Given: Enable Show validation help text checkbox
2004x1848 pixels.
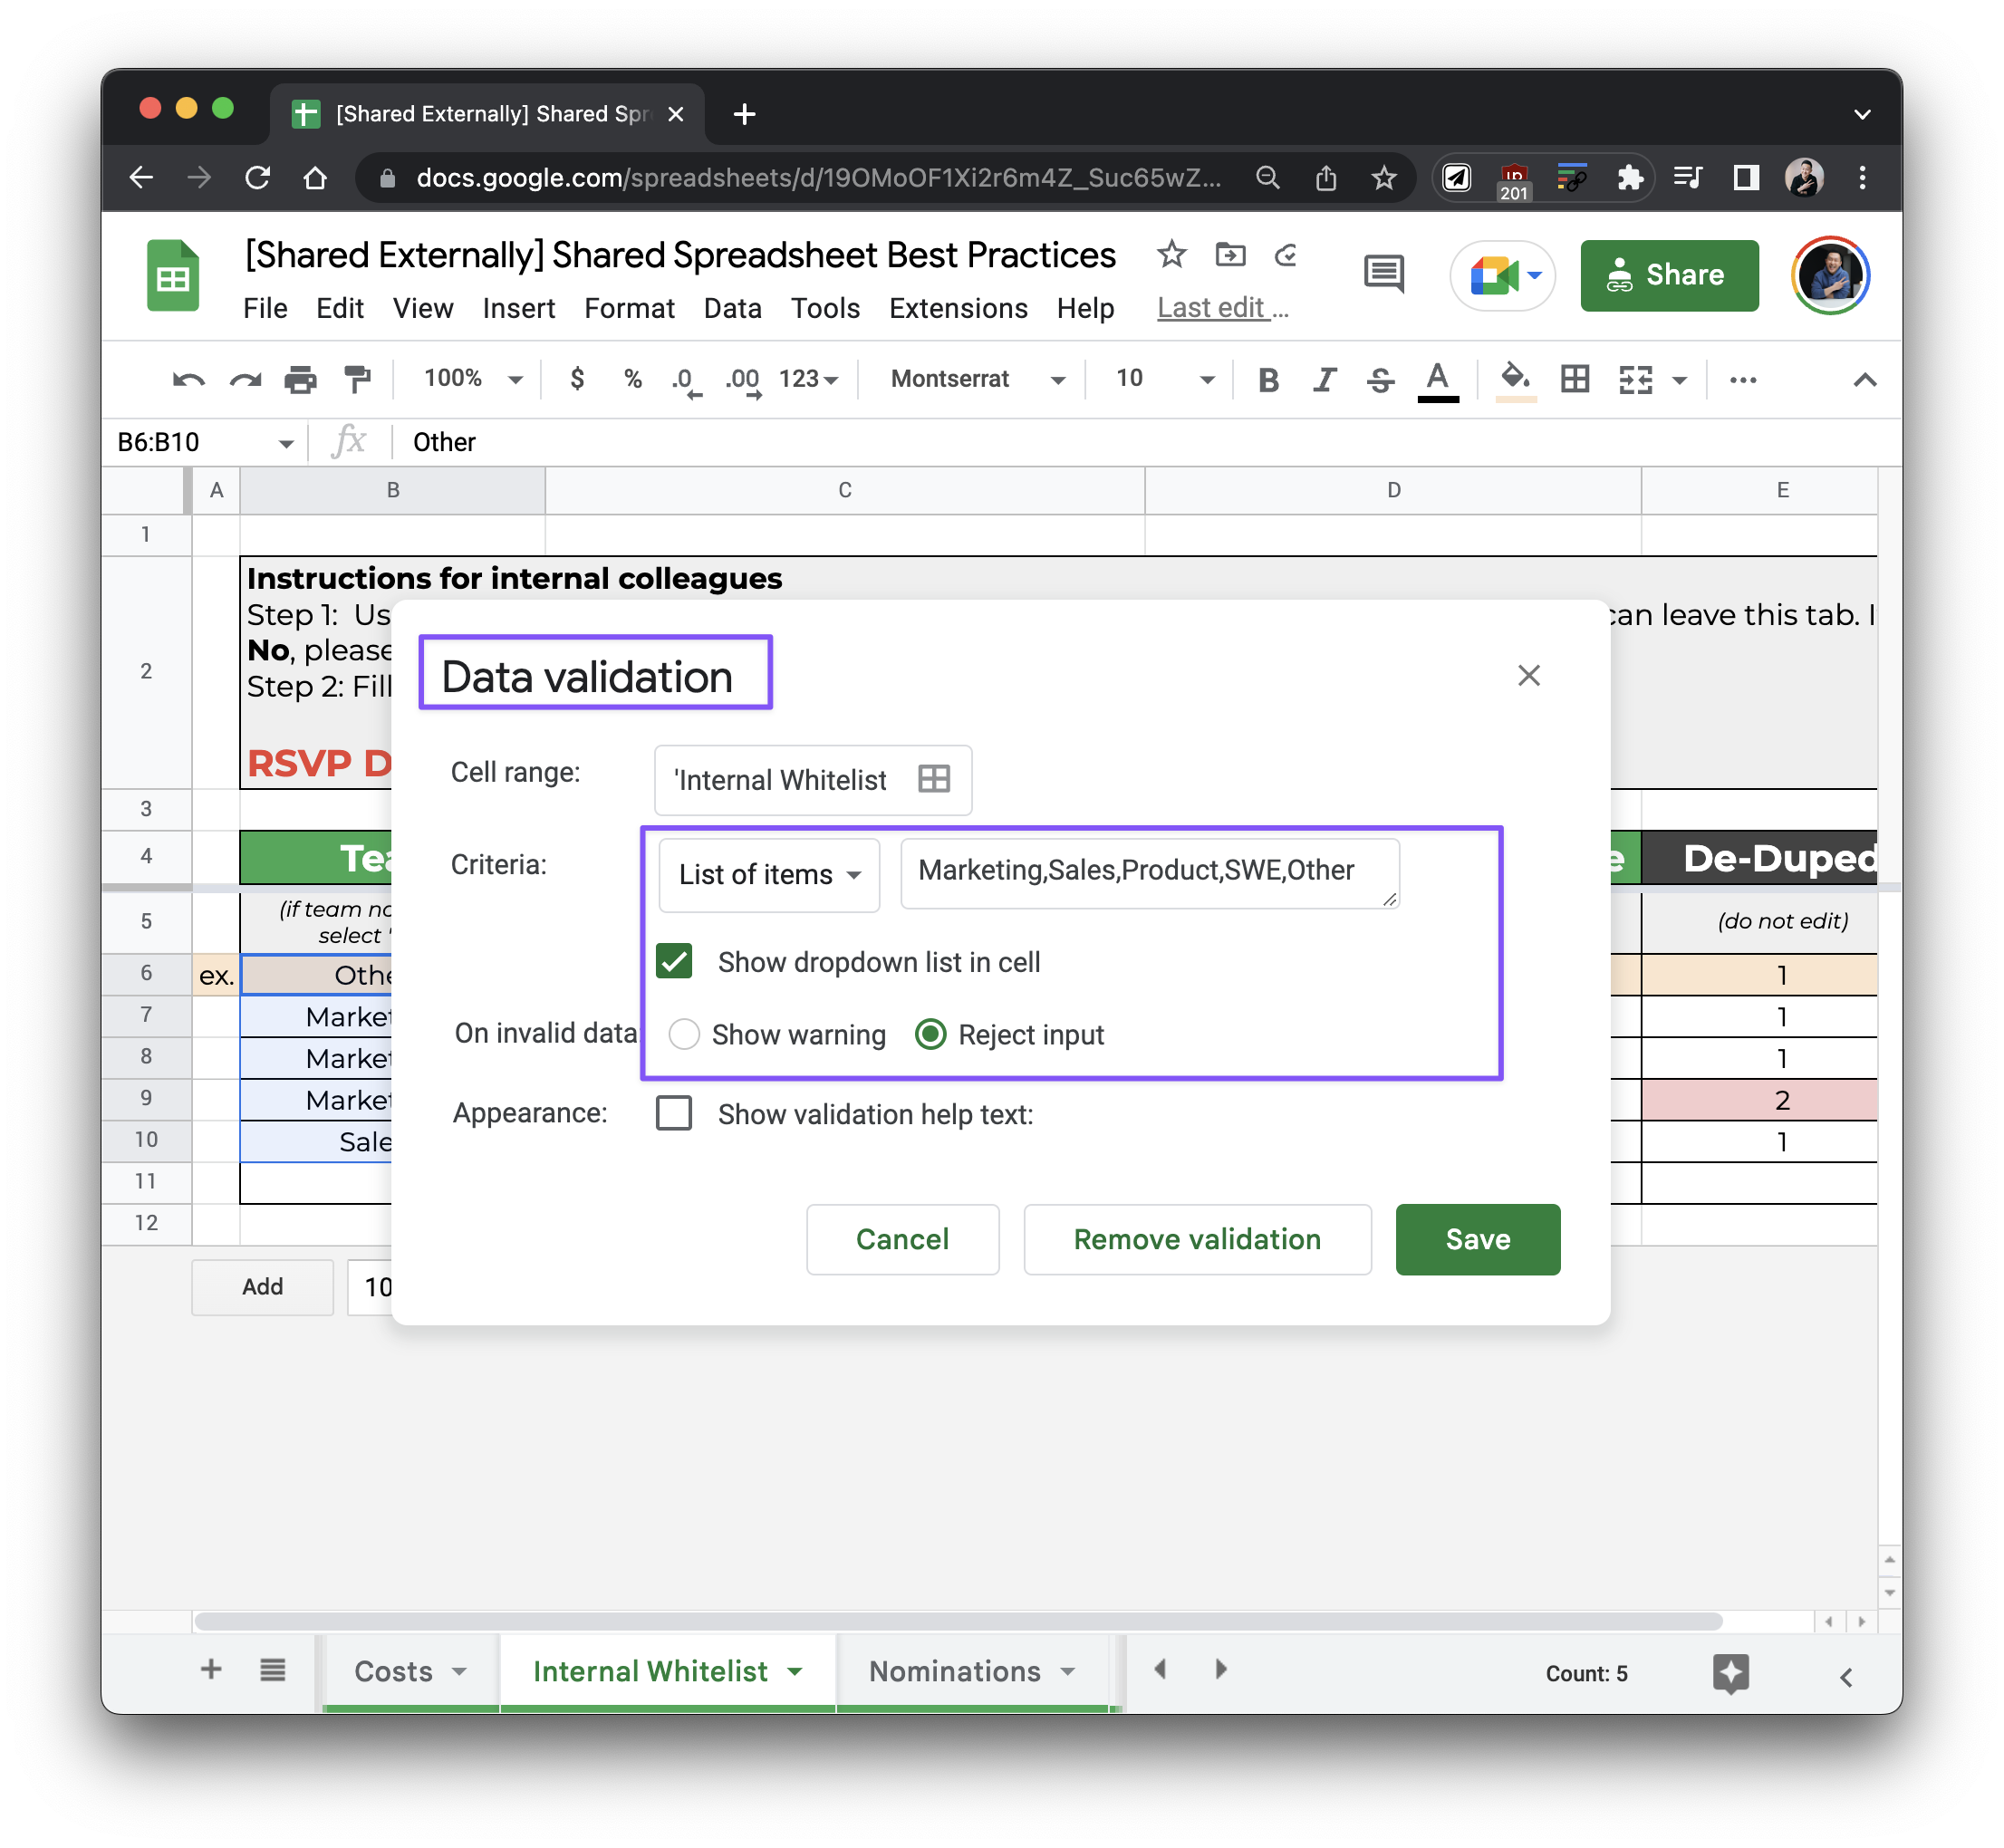Looking at the screenshot, I should tap(674, 1113).
